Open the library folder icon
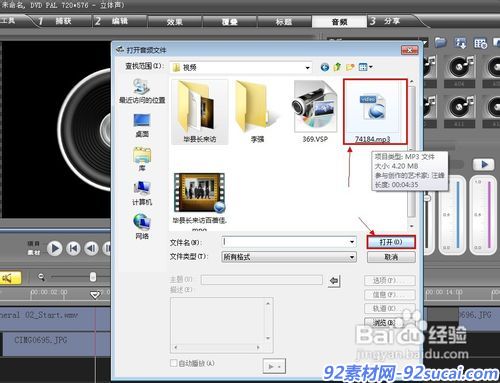 pos(441,43)
